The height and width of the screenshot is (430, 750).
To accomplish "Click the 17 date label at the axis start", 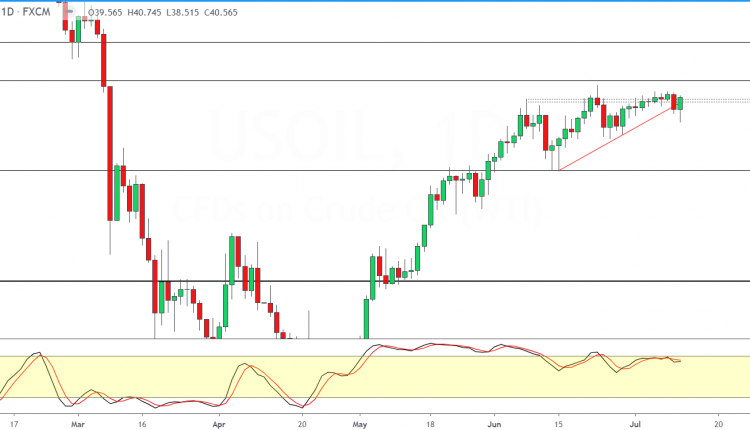I will (x=14, y=424).
